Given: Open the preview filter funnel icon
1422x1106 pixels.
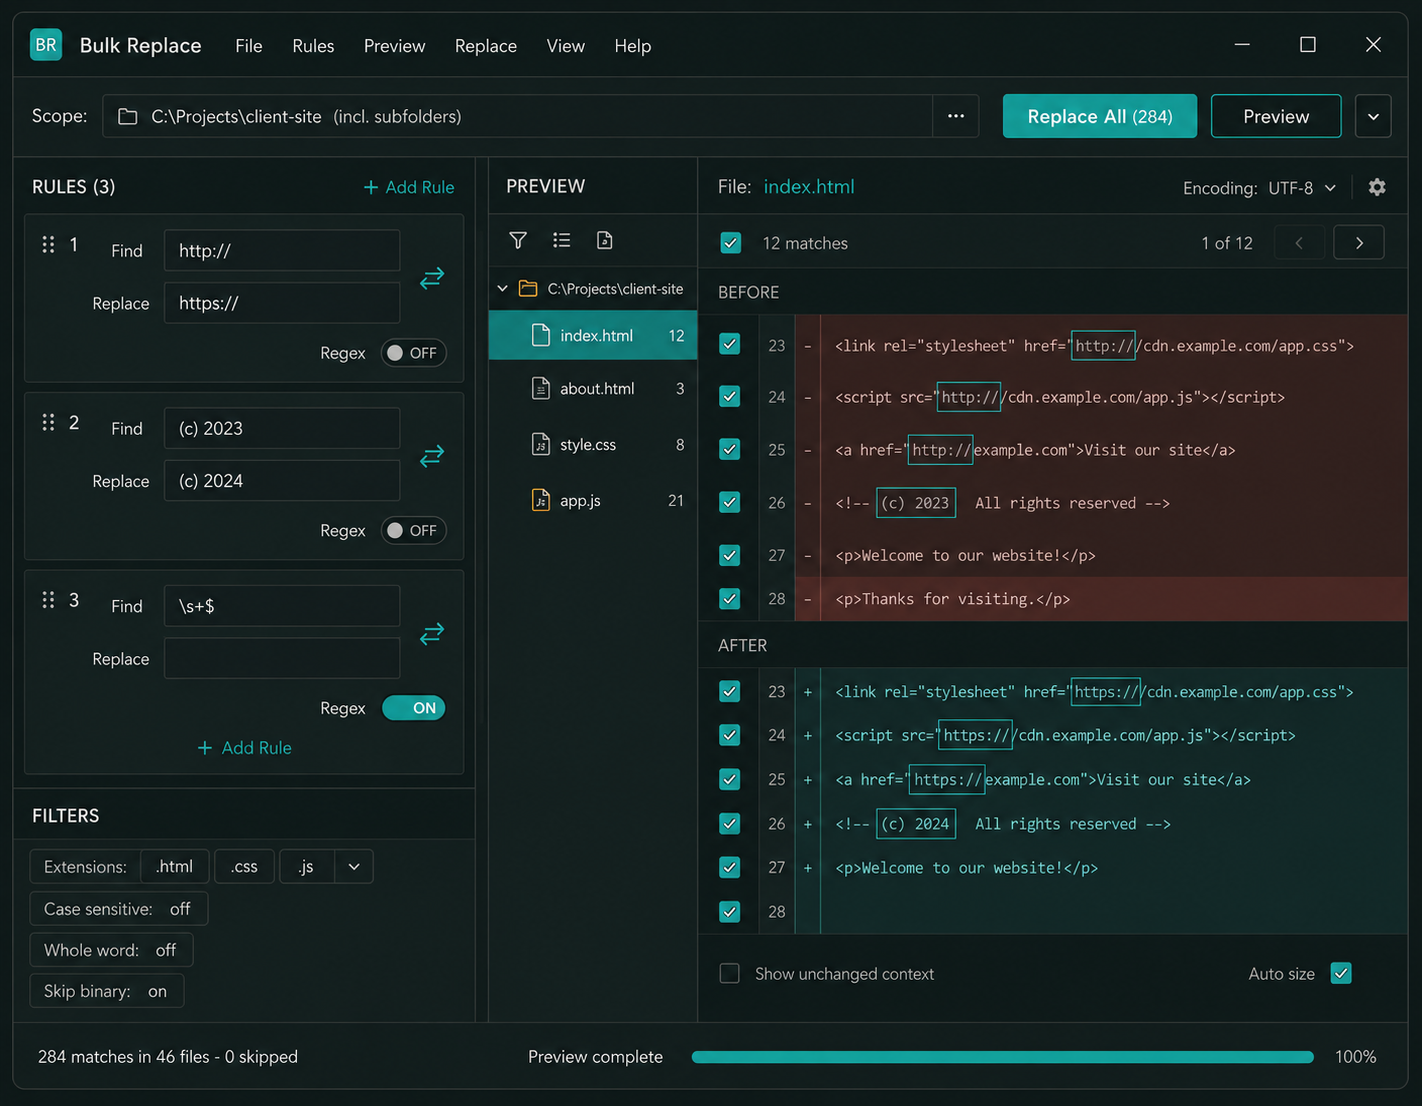Looking at the screenshot, I should pos(518,240).
